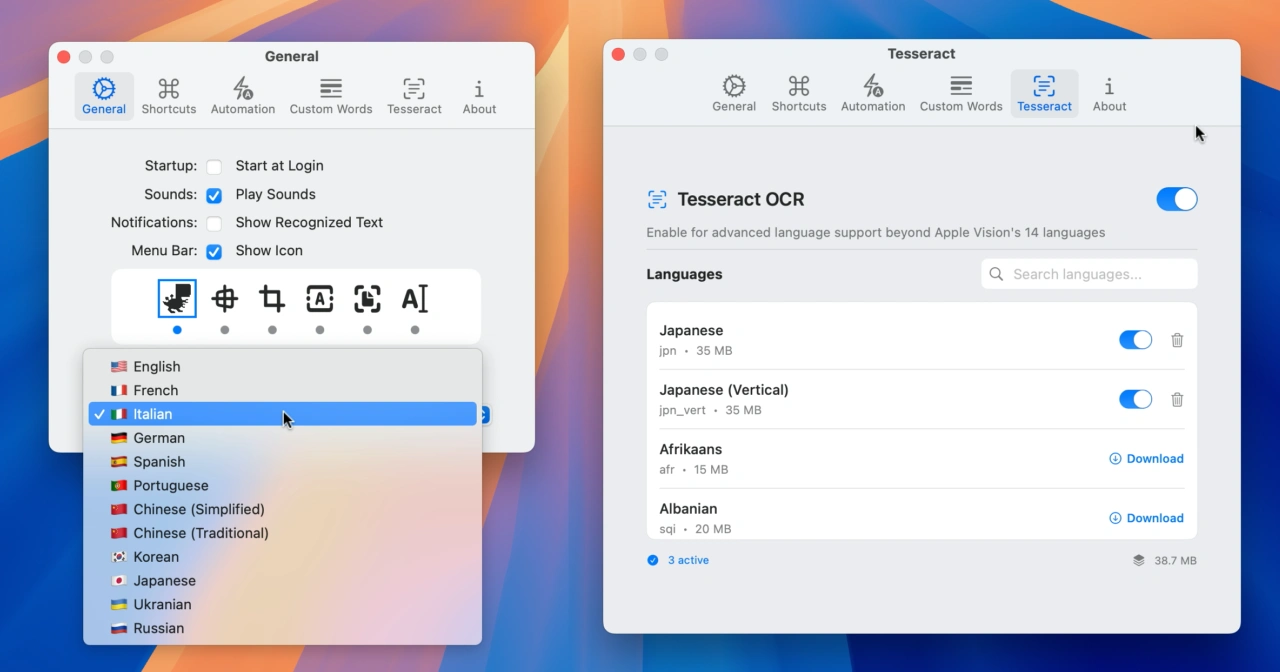Disable the Japanese (Vertical) language toggle
Viewport: 1280px width, 672px height.
pos(1135,400)
